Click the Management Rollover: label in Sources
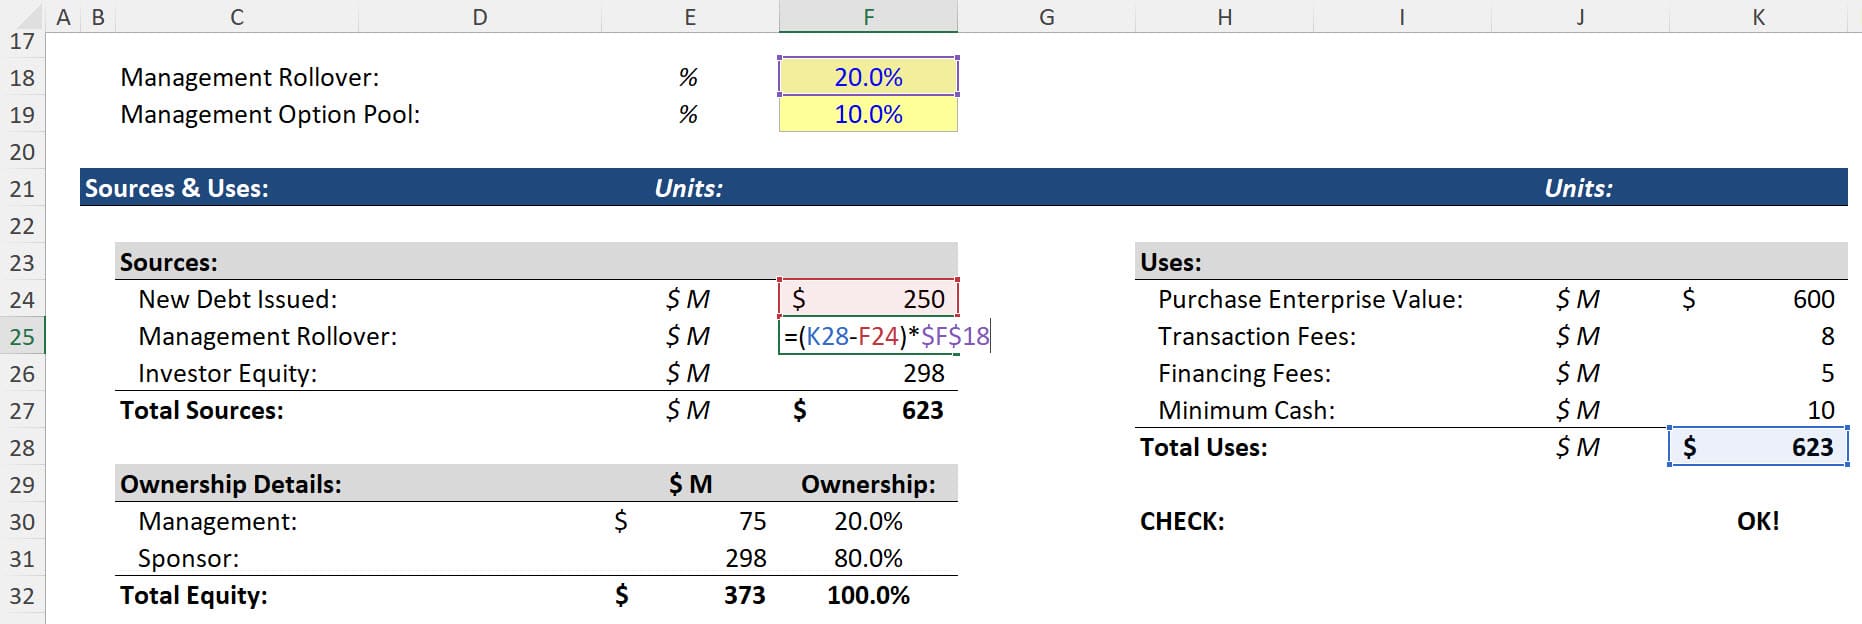This screenshot has height=624, width=1862. click(268, 336)
